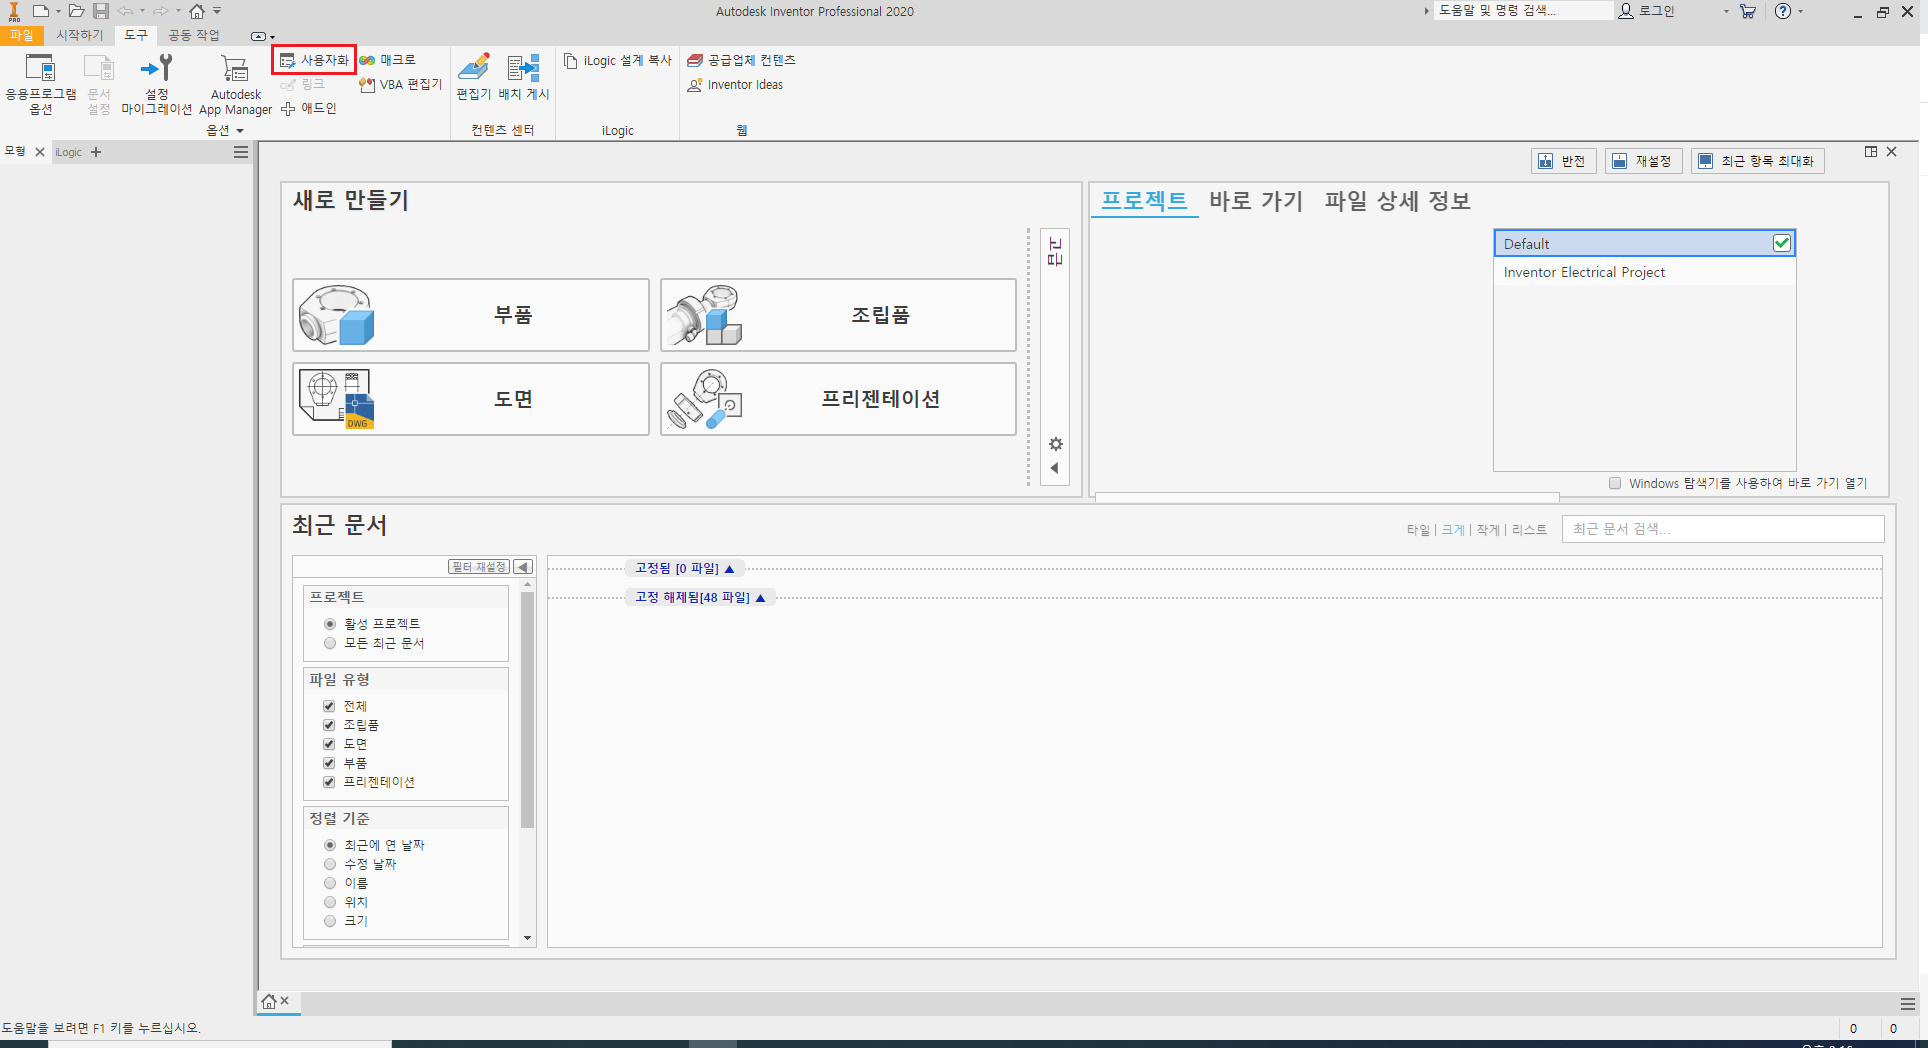The width and height of the screenshot is (1928, 1048).
Task: Create a new Drawing (도면)
Action: click(x=471, y=399)
